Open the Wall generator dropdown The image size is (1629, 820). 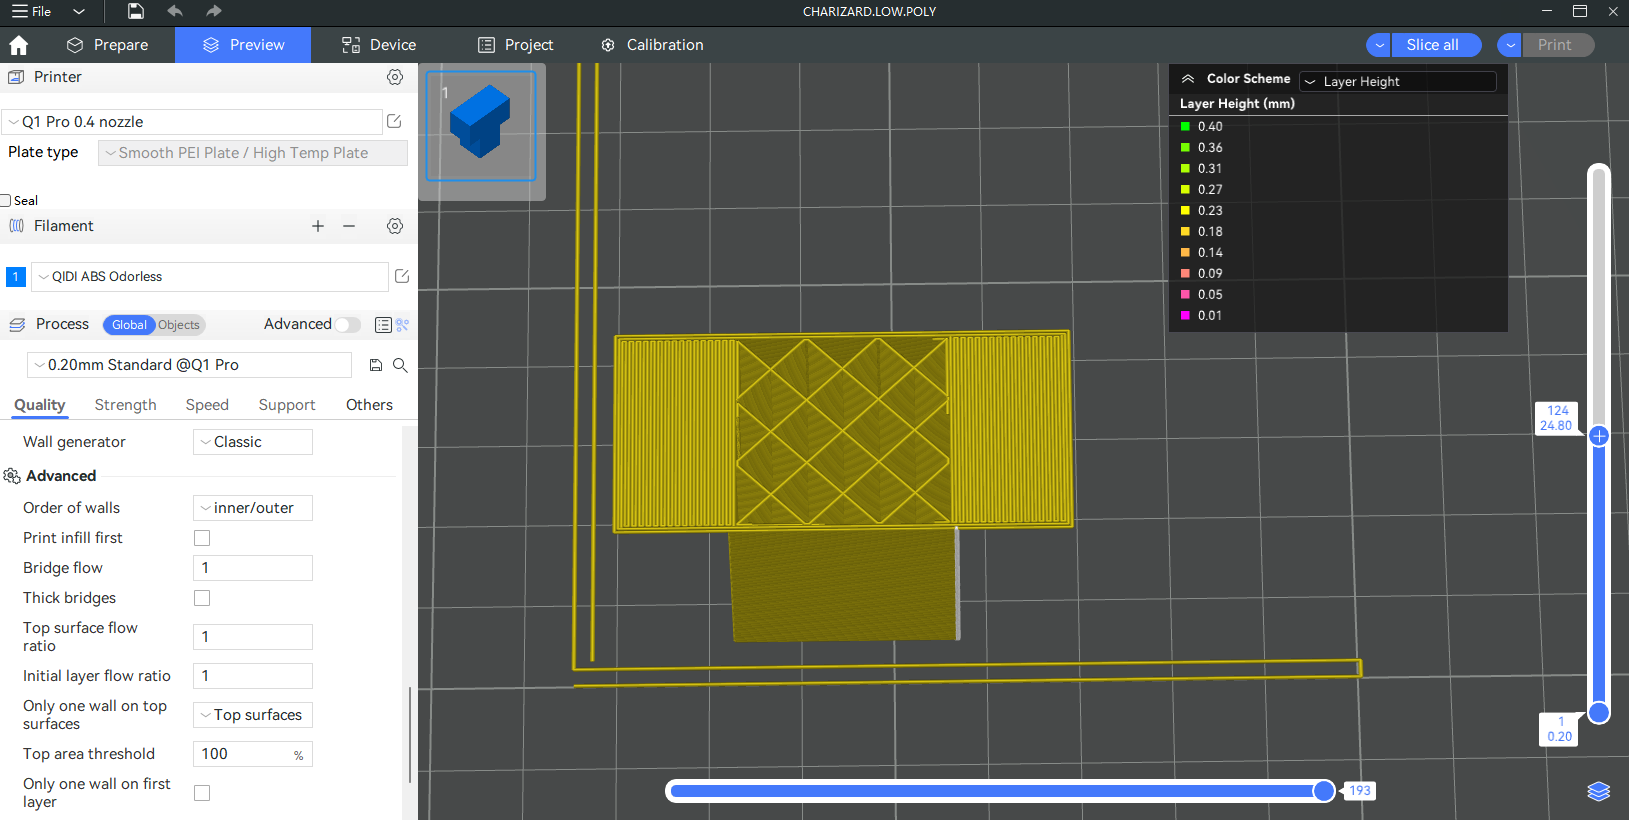(253, 442)
